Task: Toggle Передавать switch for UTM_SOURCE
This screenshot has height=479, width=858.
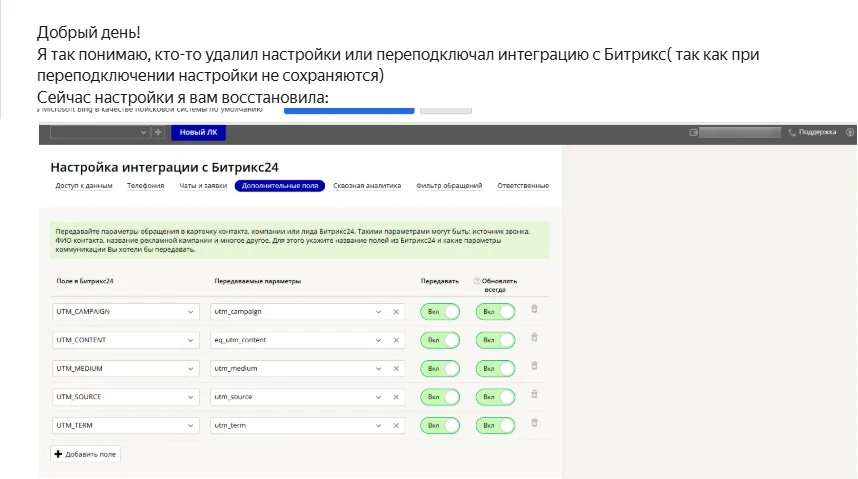Action: click(440, 397)
